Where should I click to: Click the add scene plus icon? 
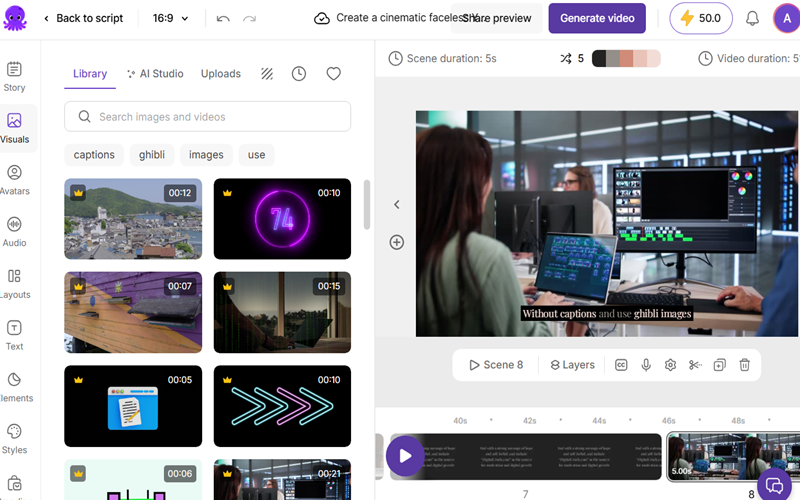[x=397, y=242]
